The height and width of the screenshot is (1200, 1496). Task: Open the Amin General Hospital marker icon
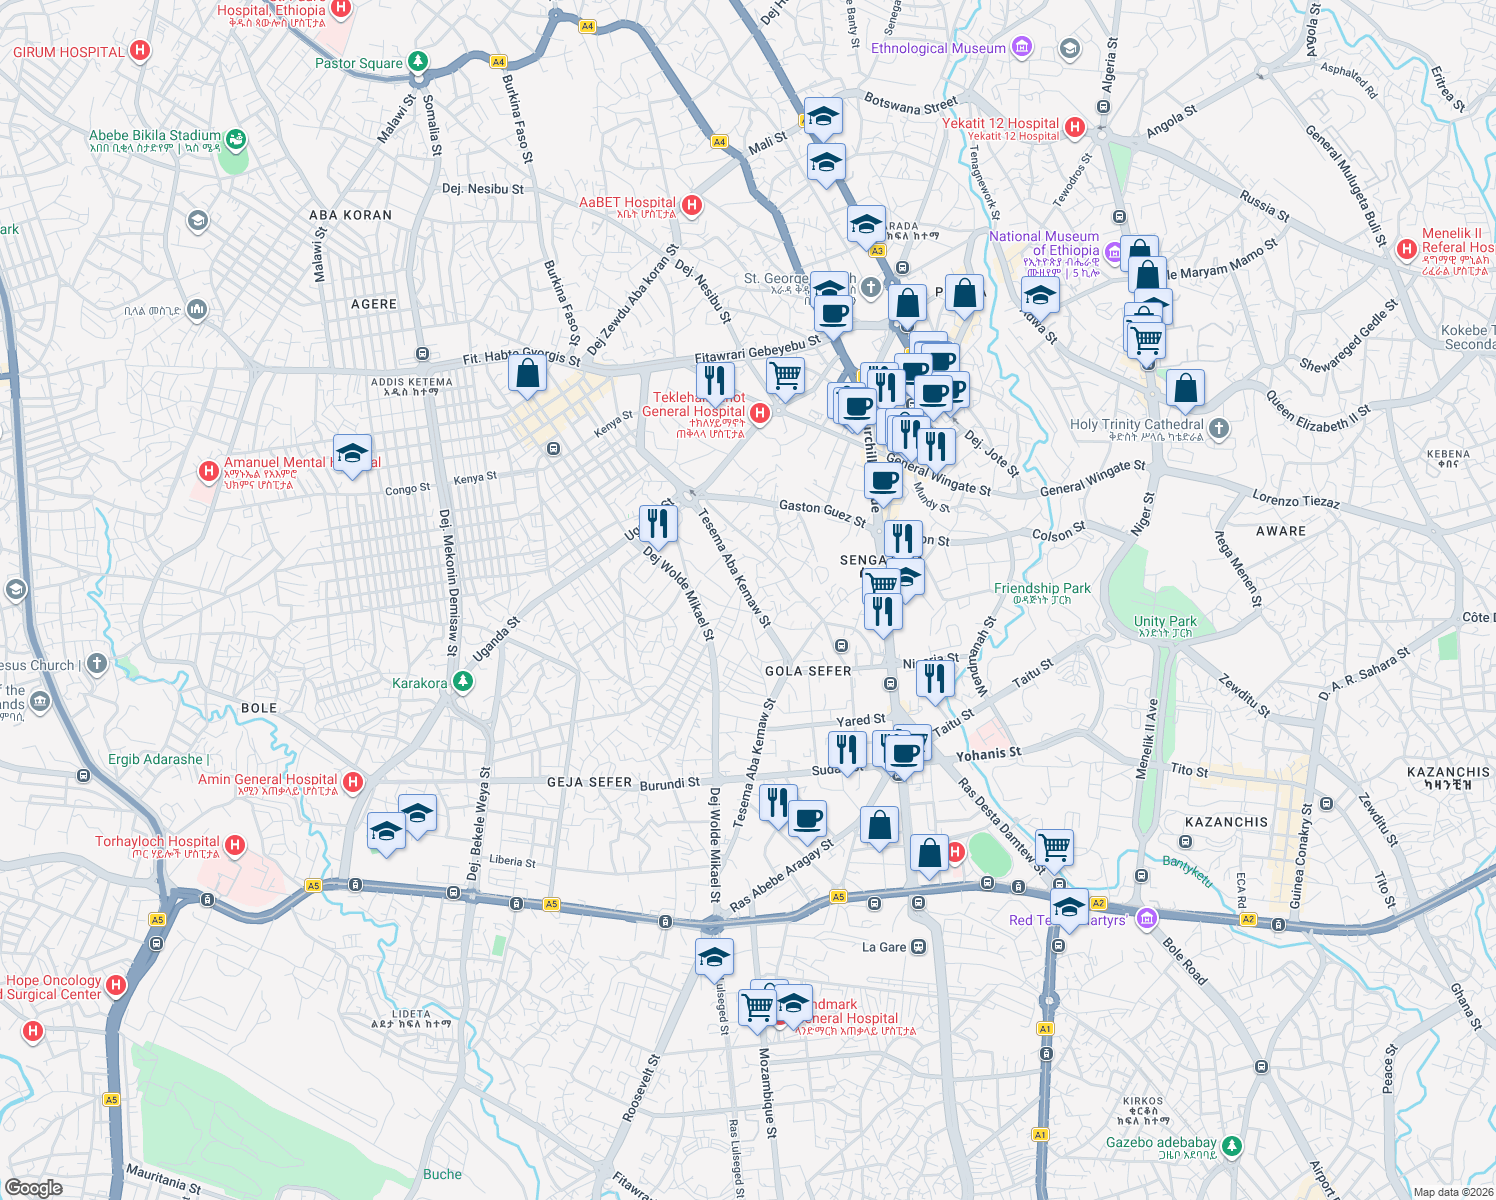point(352,782)
